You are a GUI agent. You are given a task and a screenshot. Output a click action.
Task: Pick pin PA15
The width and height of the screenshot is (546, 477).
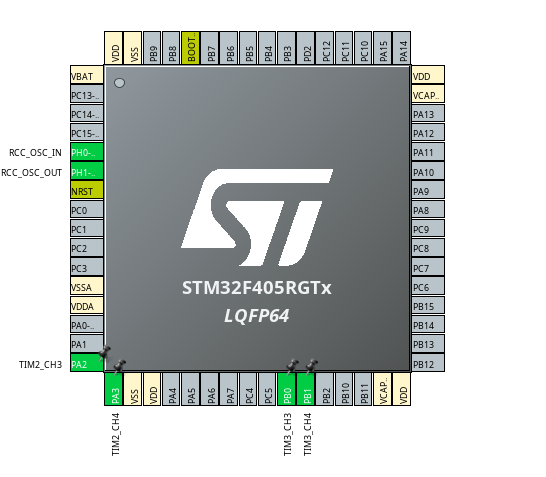click(x=383, y=48)
